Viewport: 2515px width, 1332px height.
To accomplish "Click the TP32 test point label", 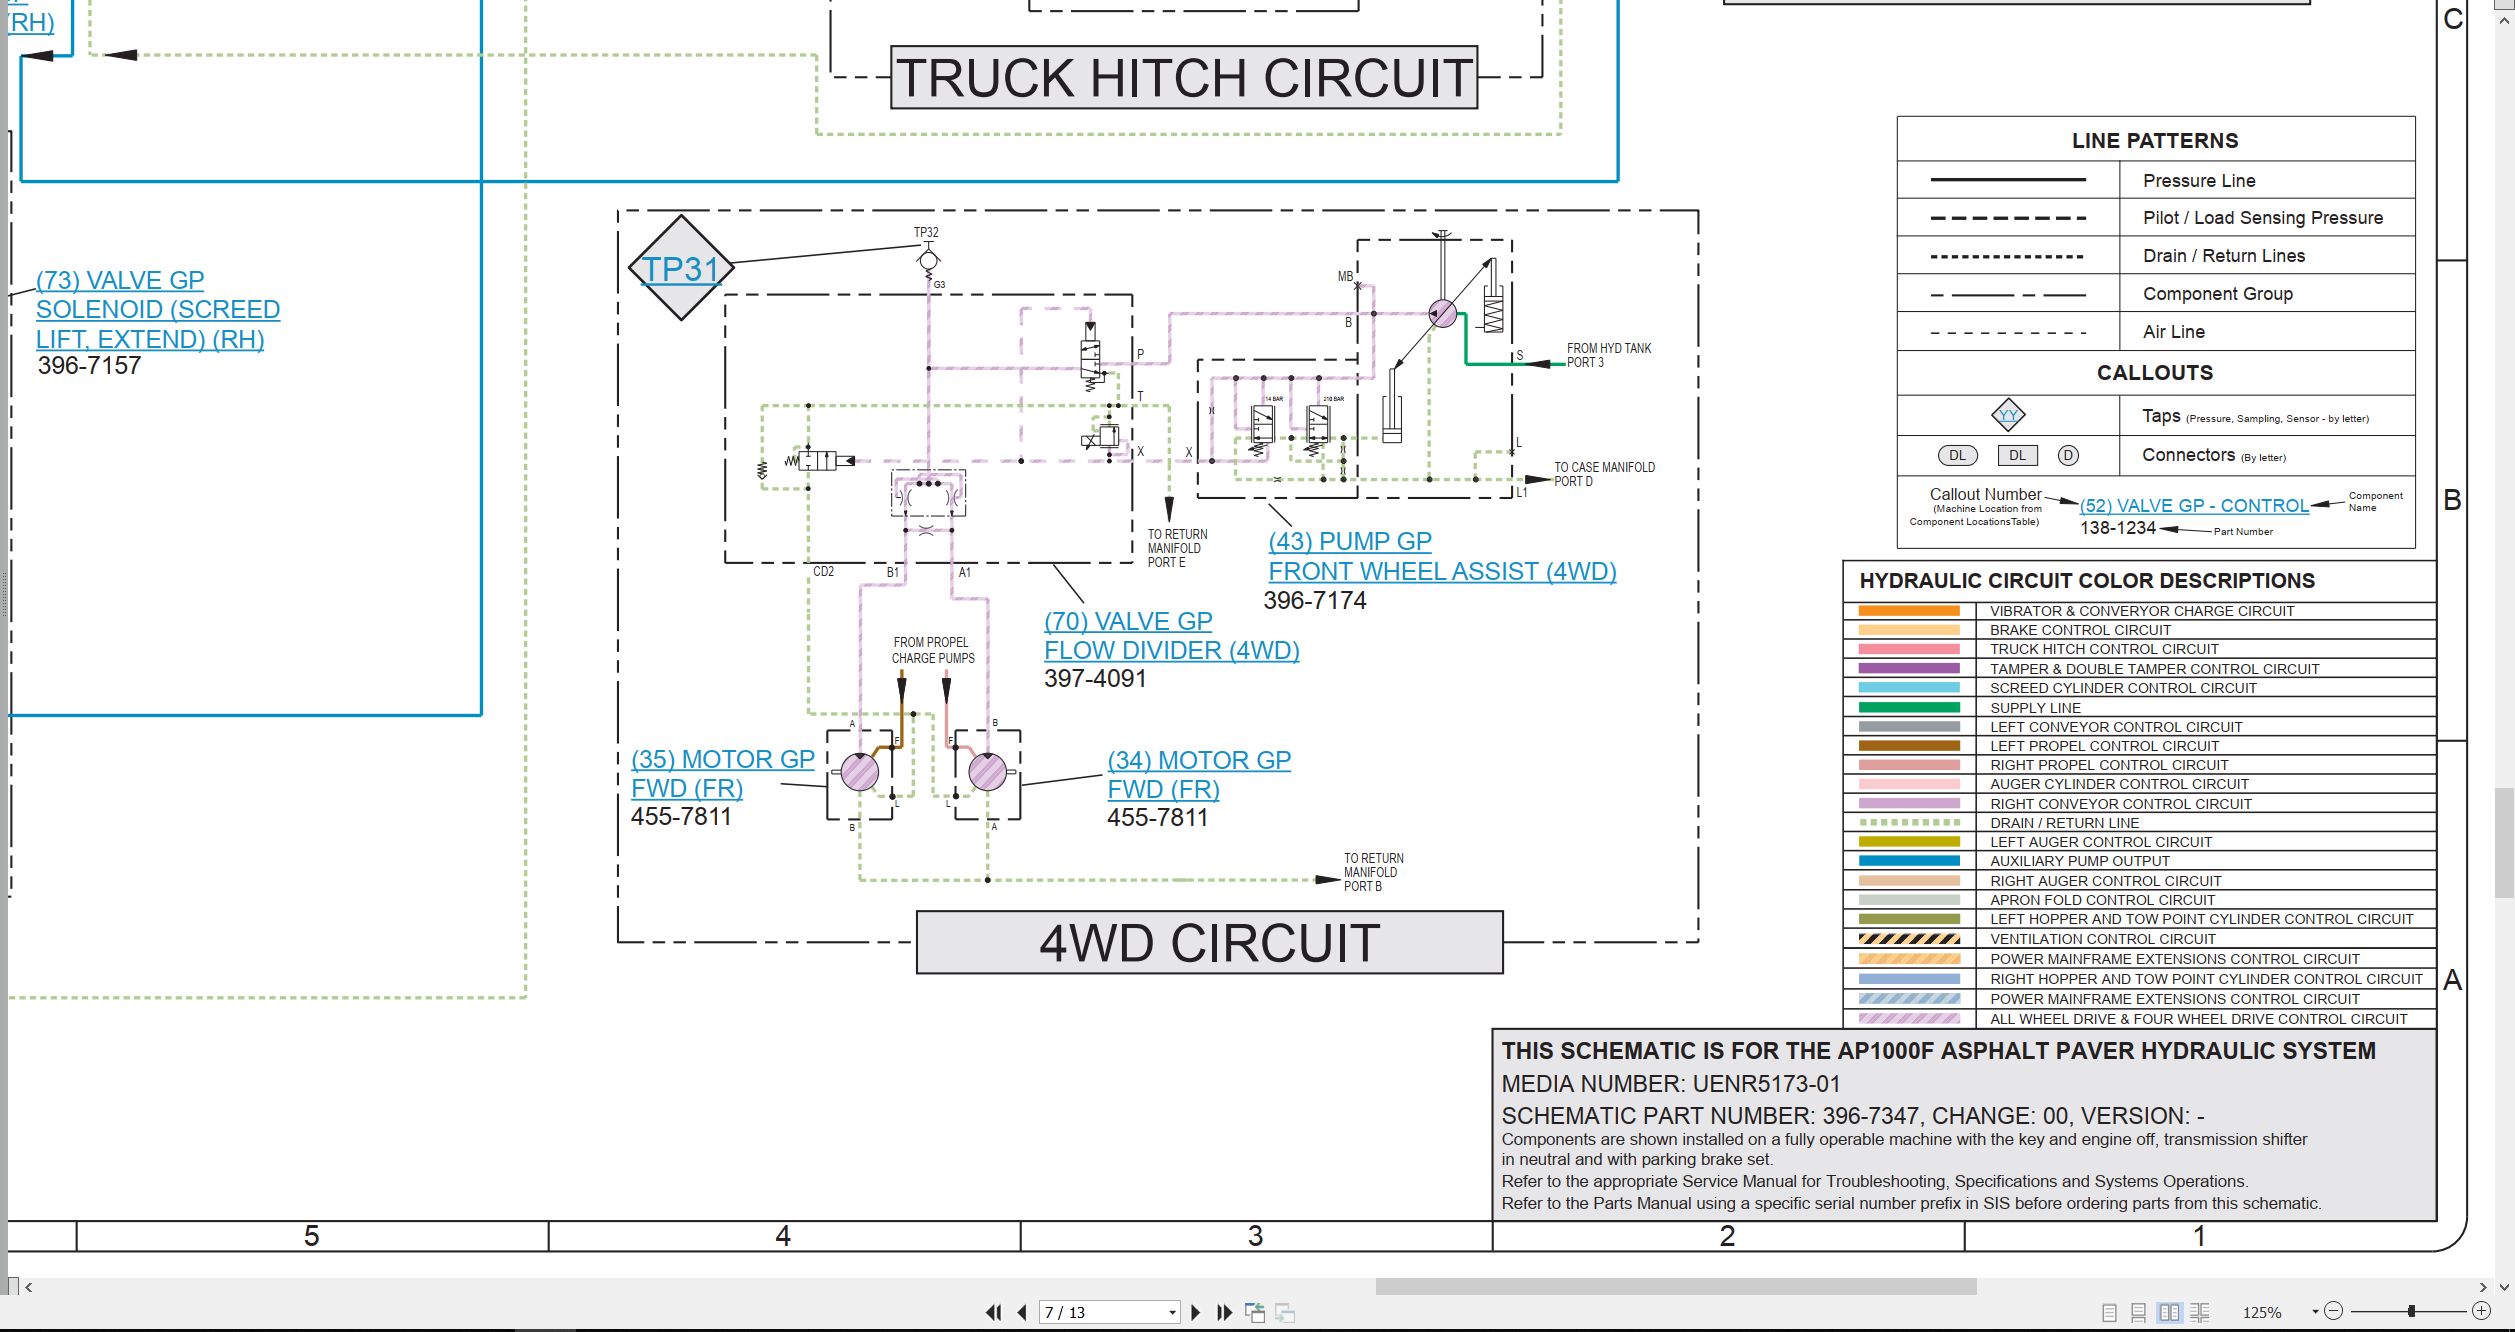I will click(x=926, y=232).
